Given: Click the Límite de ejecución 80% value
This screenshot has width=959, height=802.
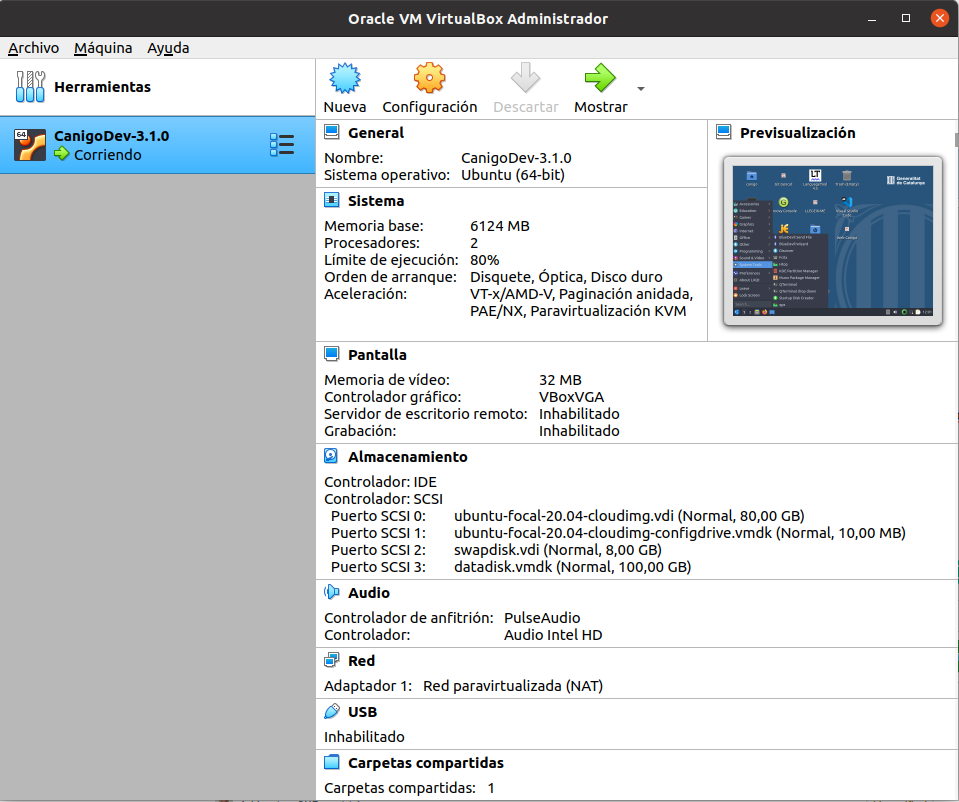Looking at the screenshot, I should pos(484,260).
